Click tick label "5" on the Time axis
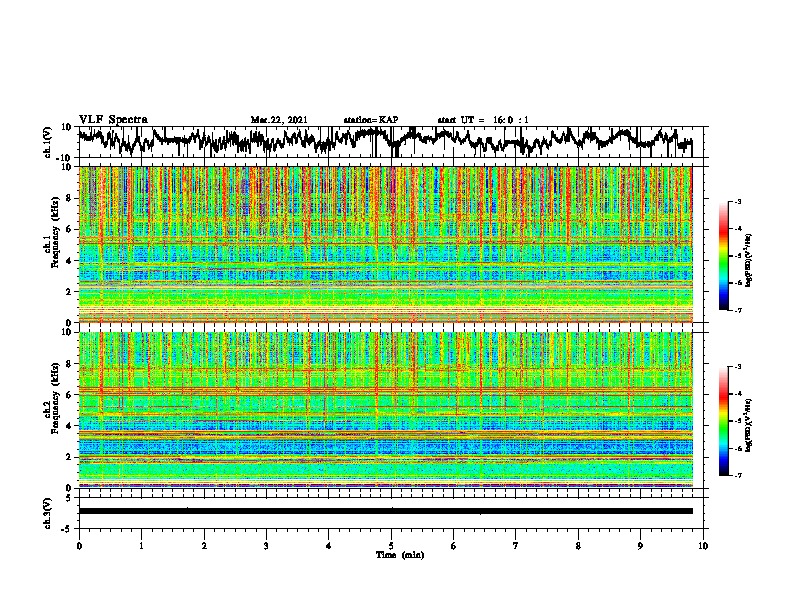This screenshot has height=612, width=792. pyautogui.click(x=391, y=546)
